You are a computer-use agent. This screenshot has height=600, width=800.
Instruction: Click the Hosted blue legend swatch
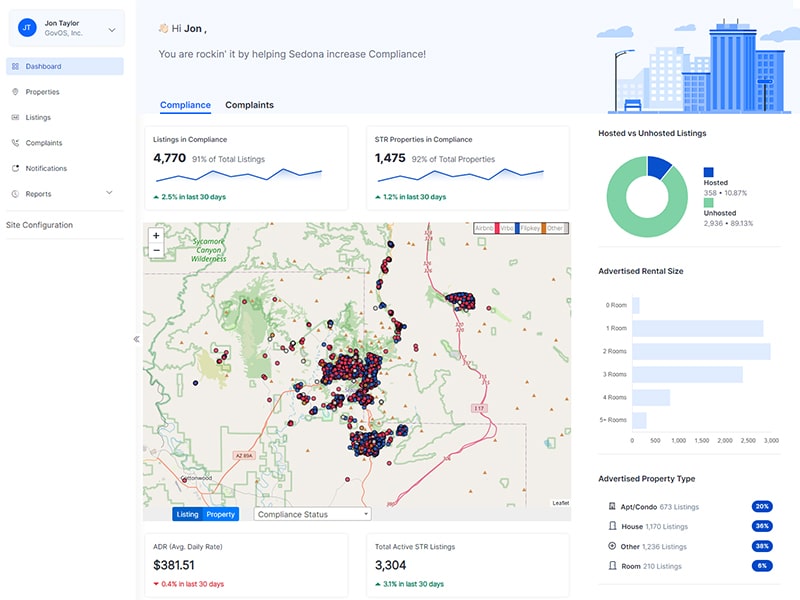(709, 172)
